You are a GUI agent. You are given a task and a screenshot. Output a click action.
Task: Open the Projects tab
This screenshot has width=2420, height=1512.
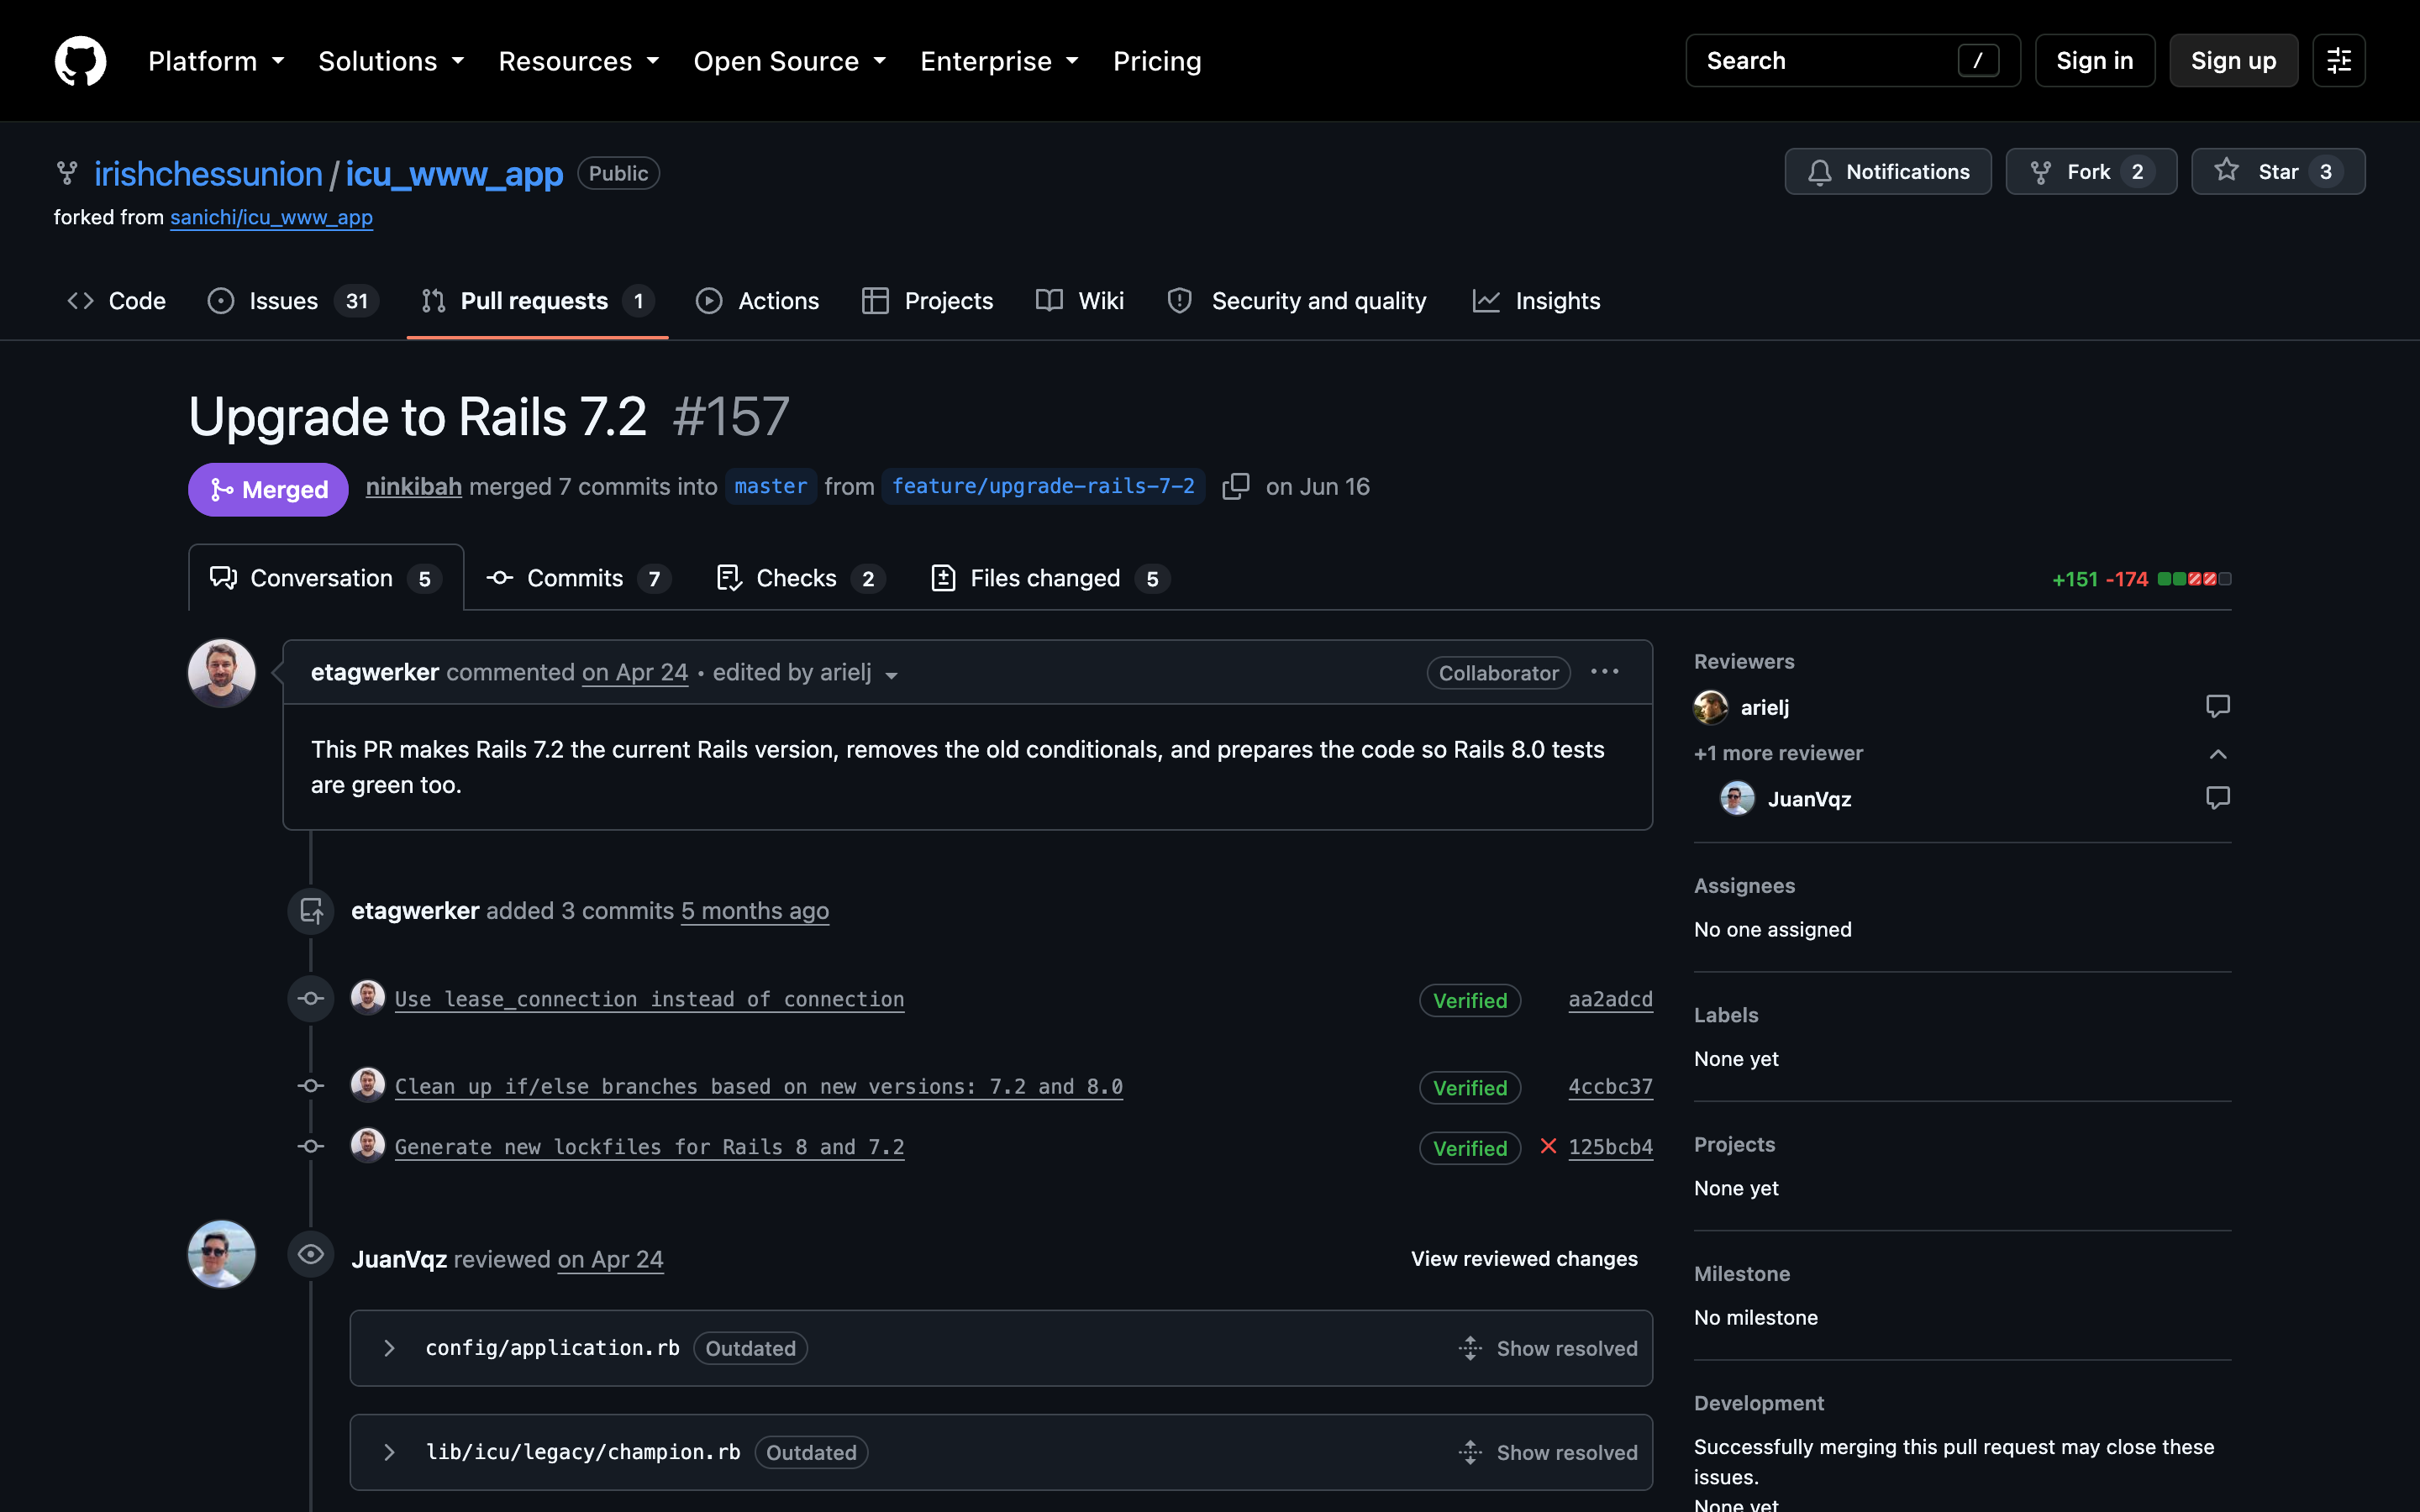coord(927,301)
